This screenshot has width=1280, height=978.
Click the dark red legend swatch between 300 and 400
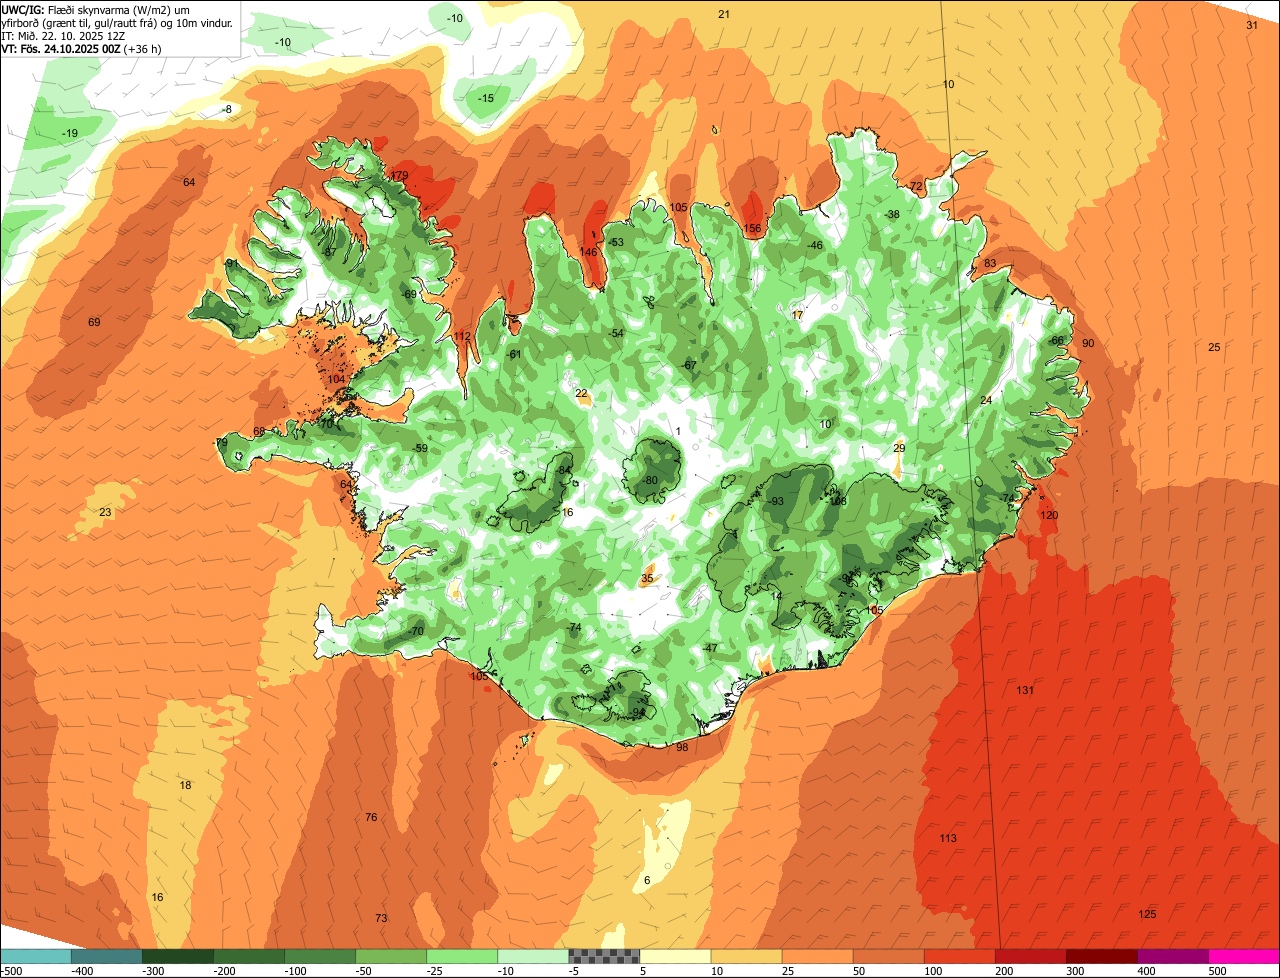(1102, 956)
